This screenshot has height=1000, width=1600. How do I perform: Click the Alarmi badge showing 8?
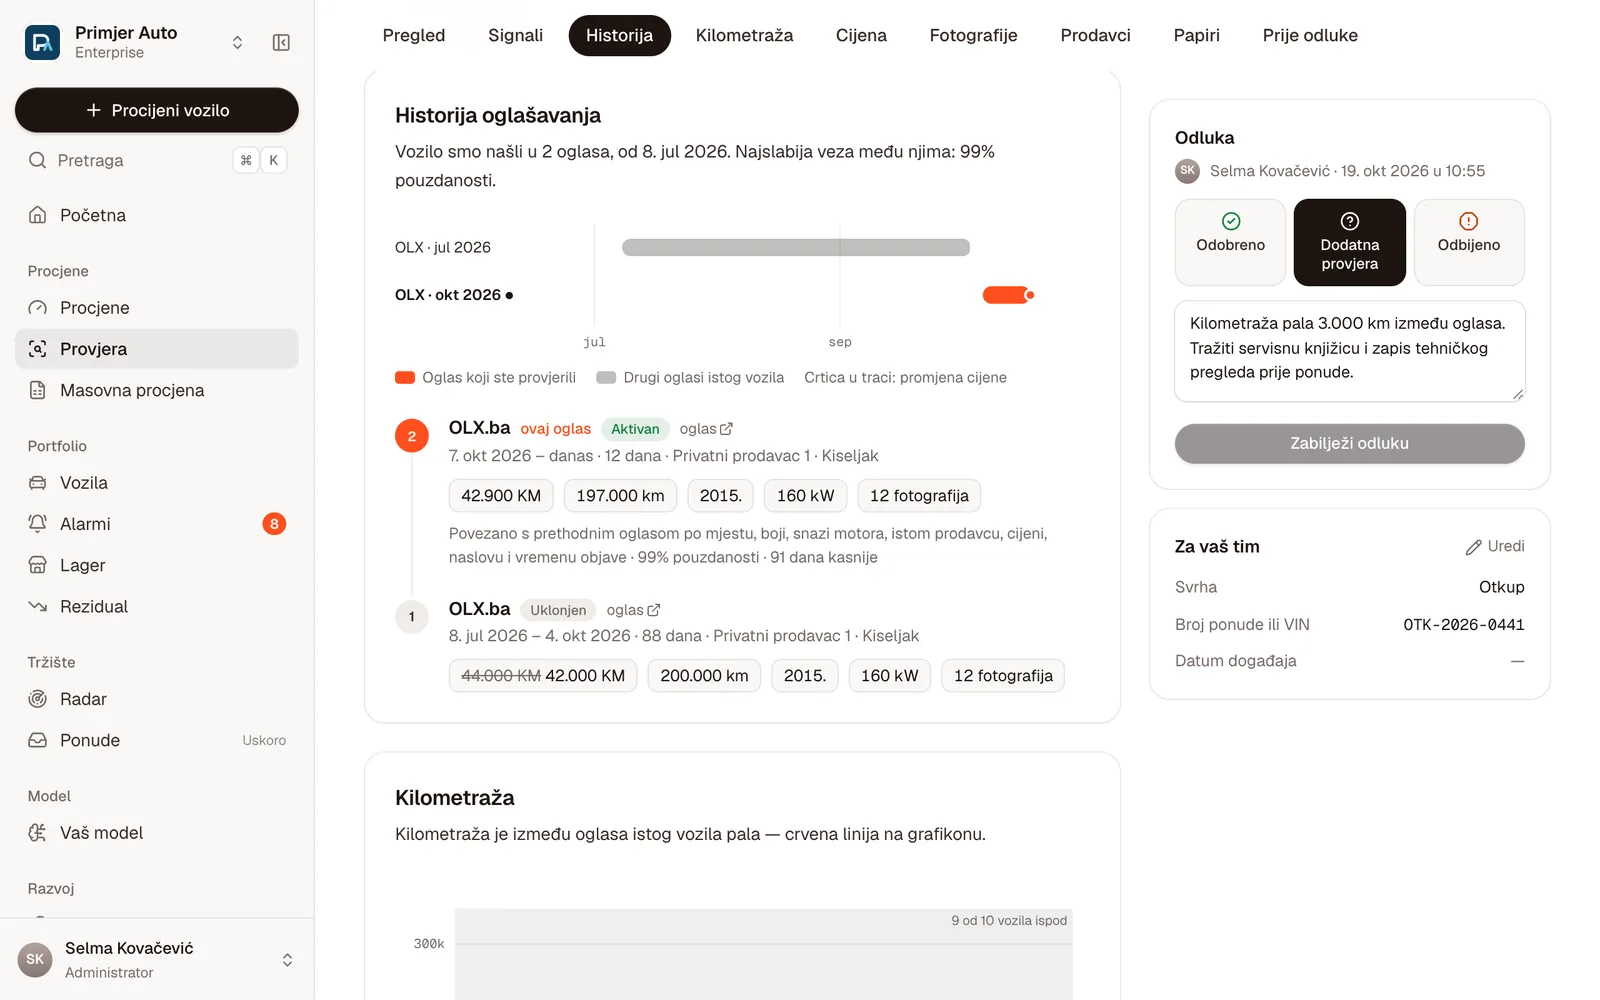pos(274,524)
